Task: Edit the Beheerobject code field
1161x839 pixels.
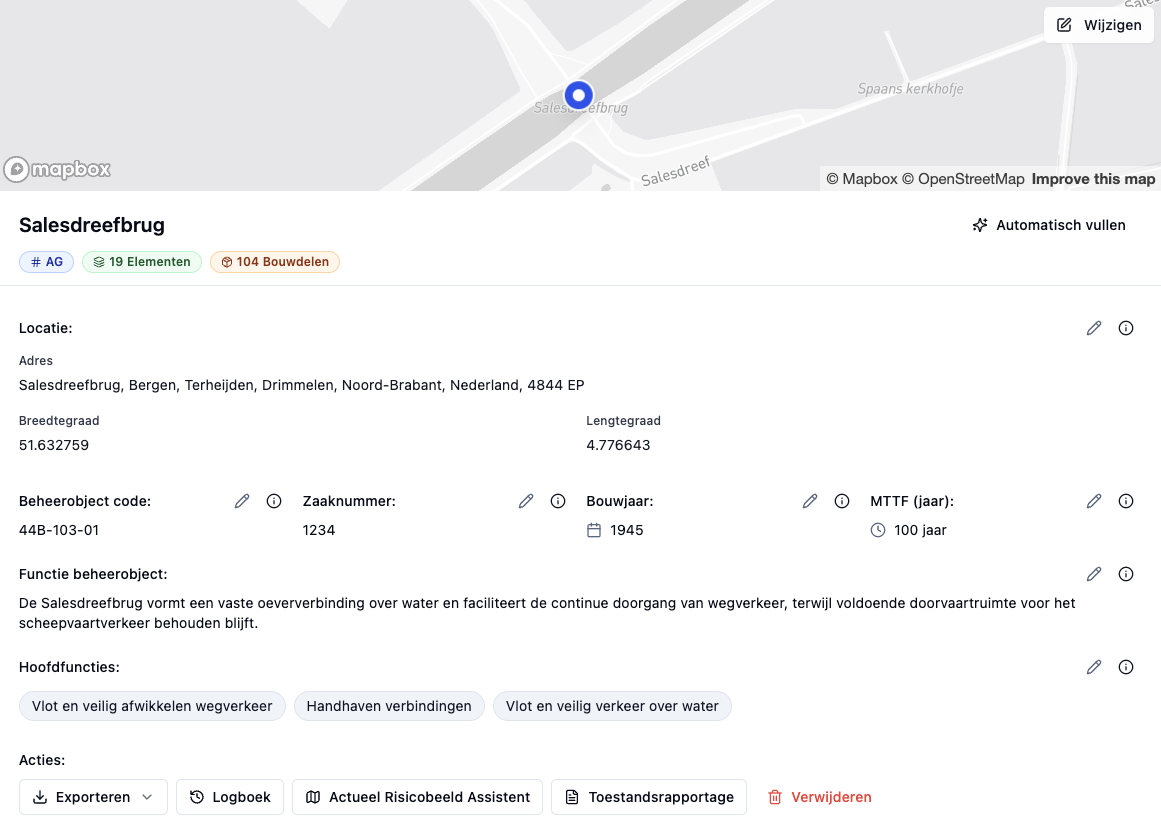Action: click(x=242, y=501)
